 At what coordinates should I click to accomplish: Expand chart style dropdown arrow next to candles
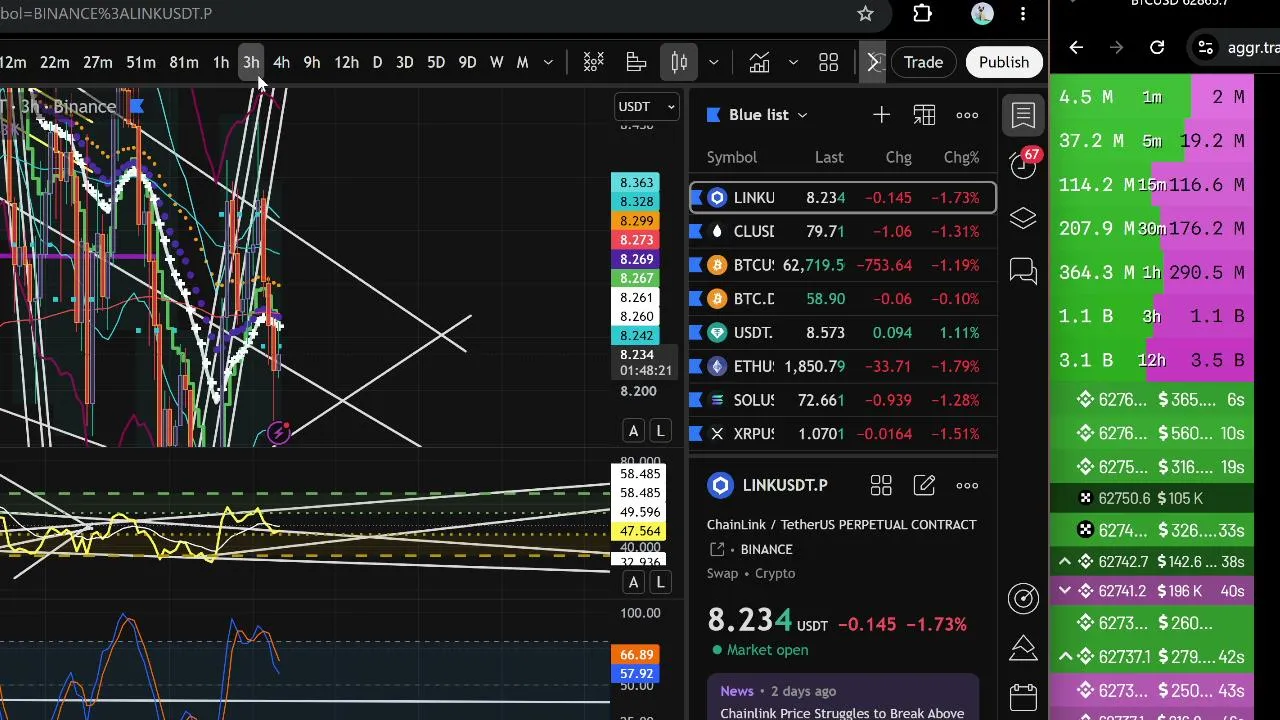pyautogui.click(x=714, y=62)
